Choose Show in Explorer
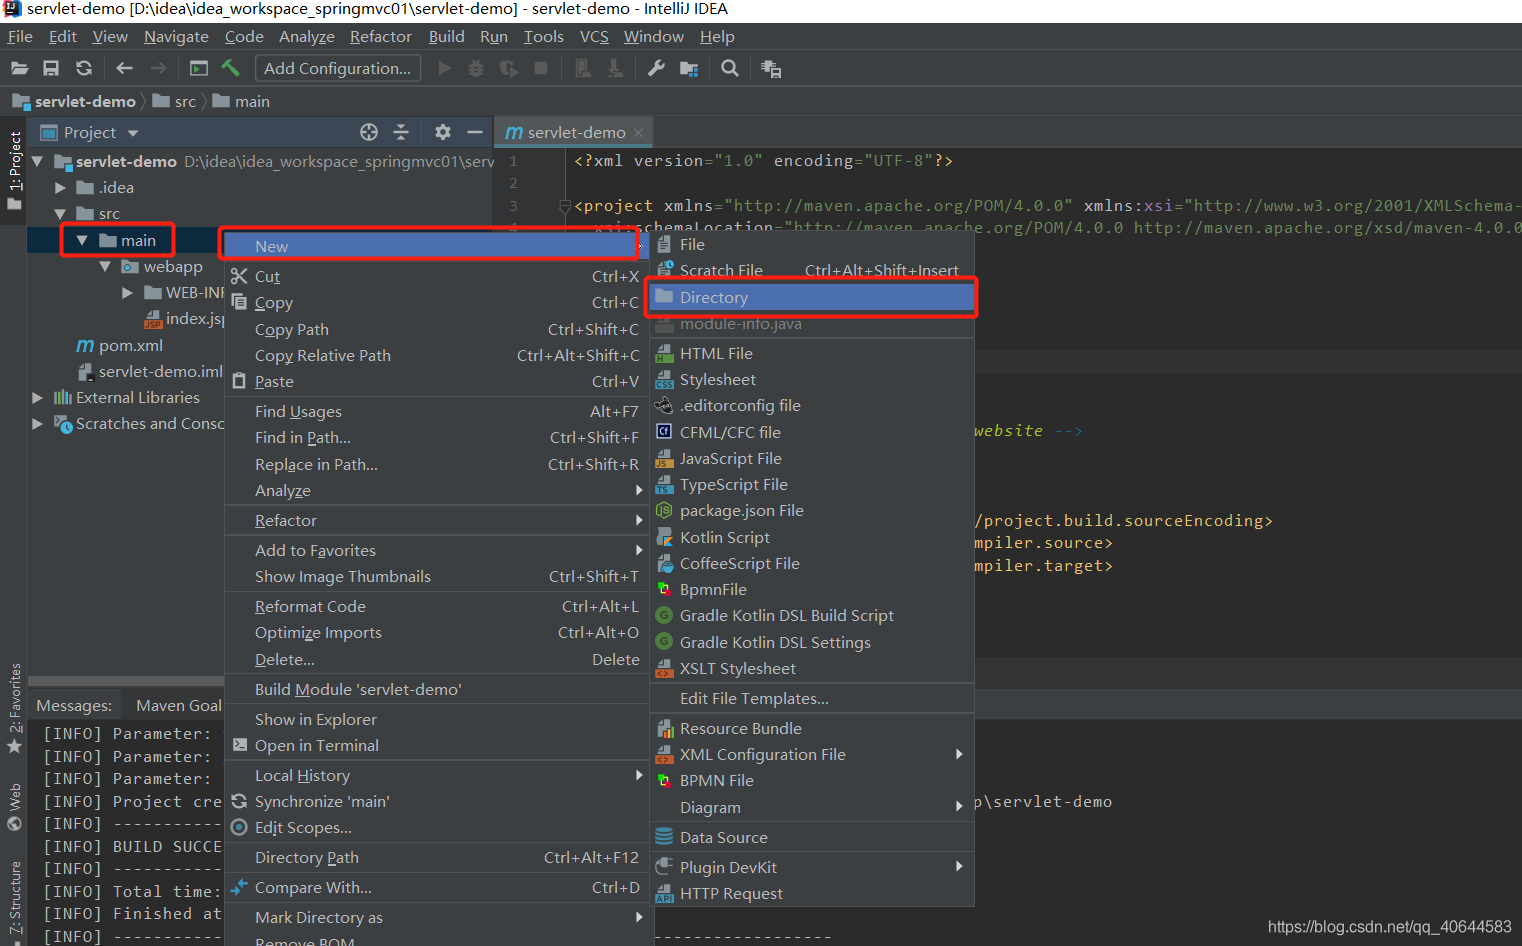The image size is (1522, 946). tap(437, 719)
